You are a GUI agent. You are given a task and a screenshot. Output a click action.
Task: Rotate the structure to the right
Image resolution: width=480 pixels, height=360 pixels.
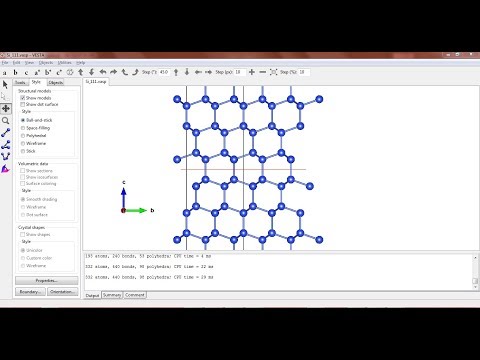tap(114, 72)
